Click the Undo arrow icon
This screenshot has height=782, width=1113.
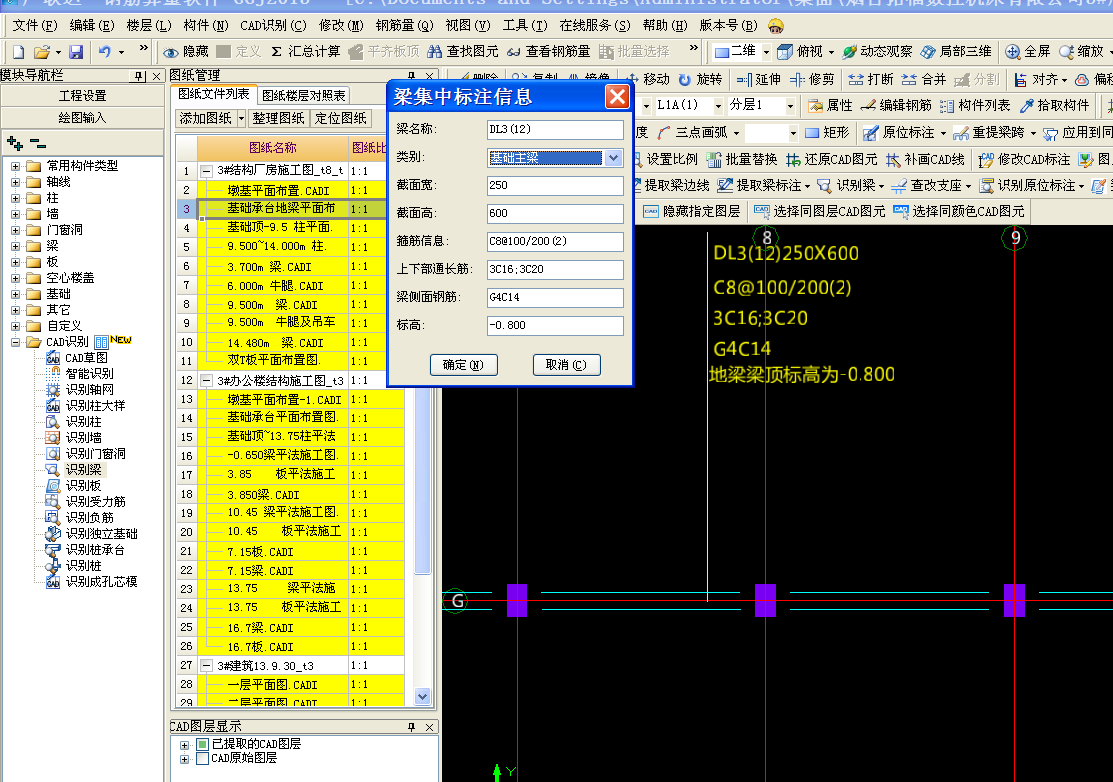pyautogui.click(x=105, y=52)
